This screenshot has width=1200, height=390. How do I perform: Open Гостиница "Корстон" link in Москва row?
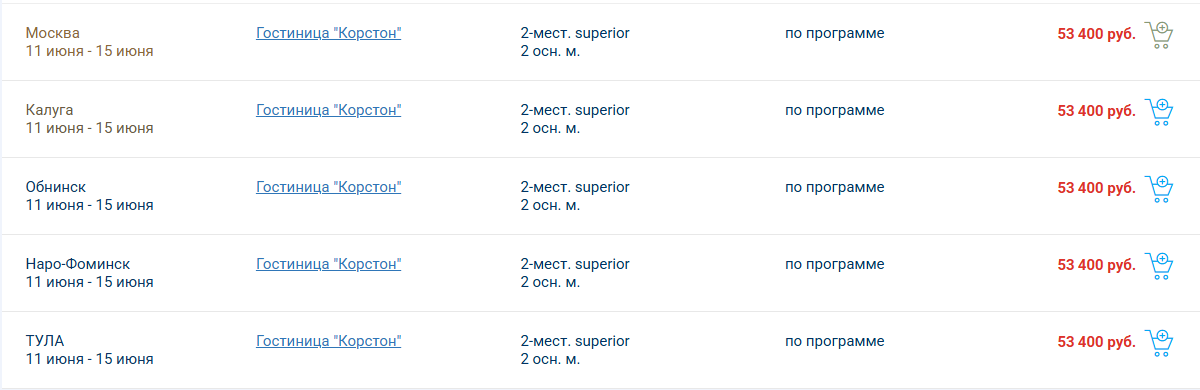coord(328,33)
